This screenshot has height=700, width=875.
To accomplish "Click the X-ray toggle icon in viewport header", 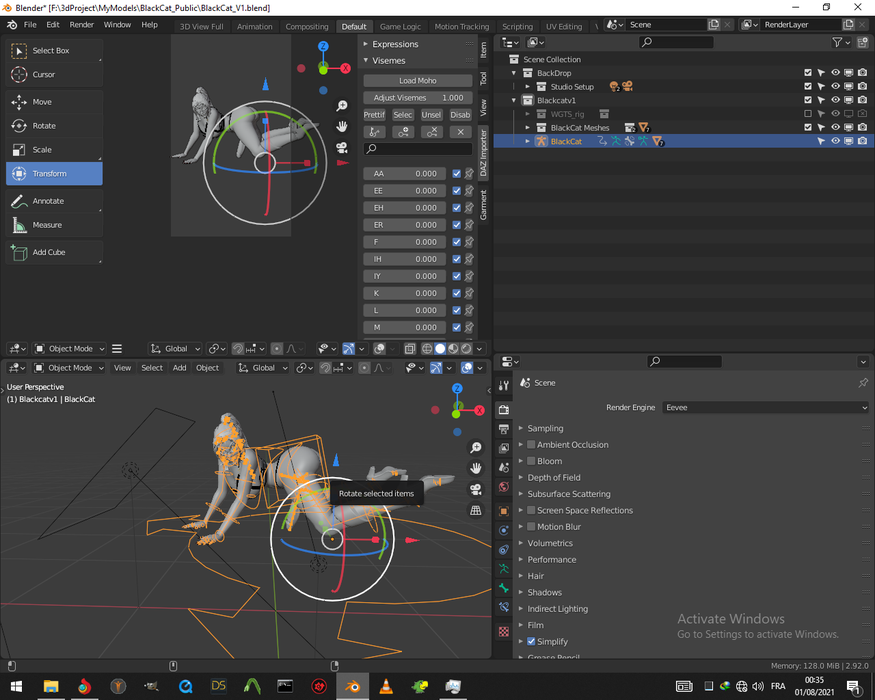I will 410,349.
